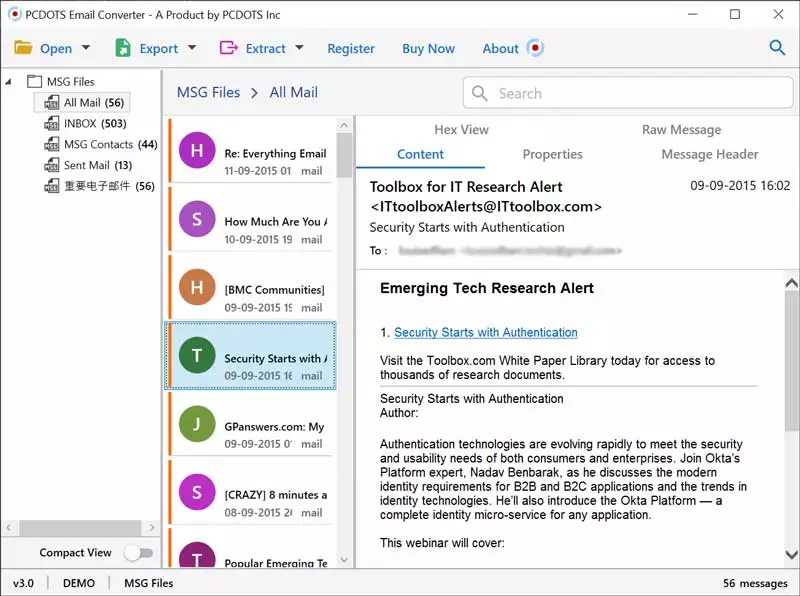Expand the Open dropdown arrow
This screenshot has width=800, height=596.
tap(86, 47)
